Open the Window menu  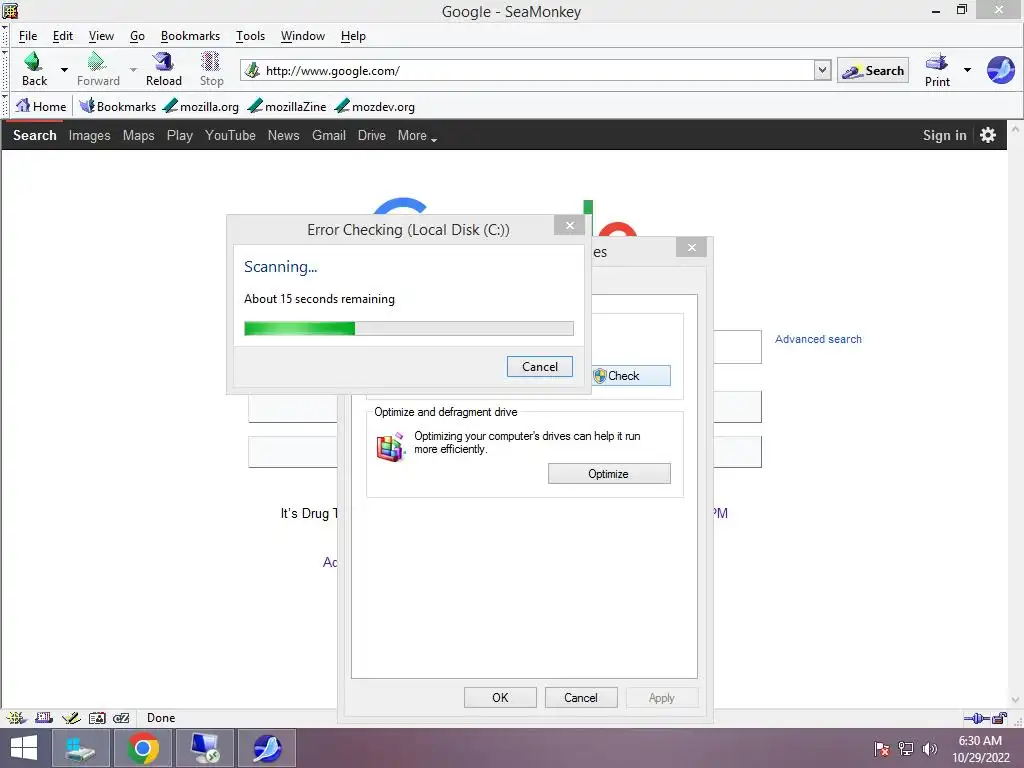click(302, 36)
